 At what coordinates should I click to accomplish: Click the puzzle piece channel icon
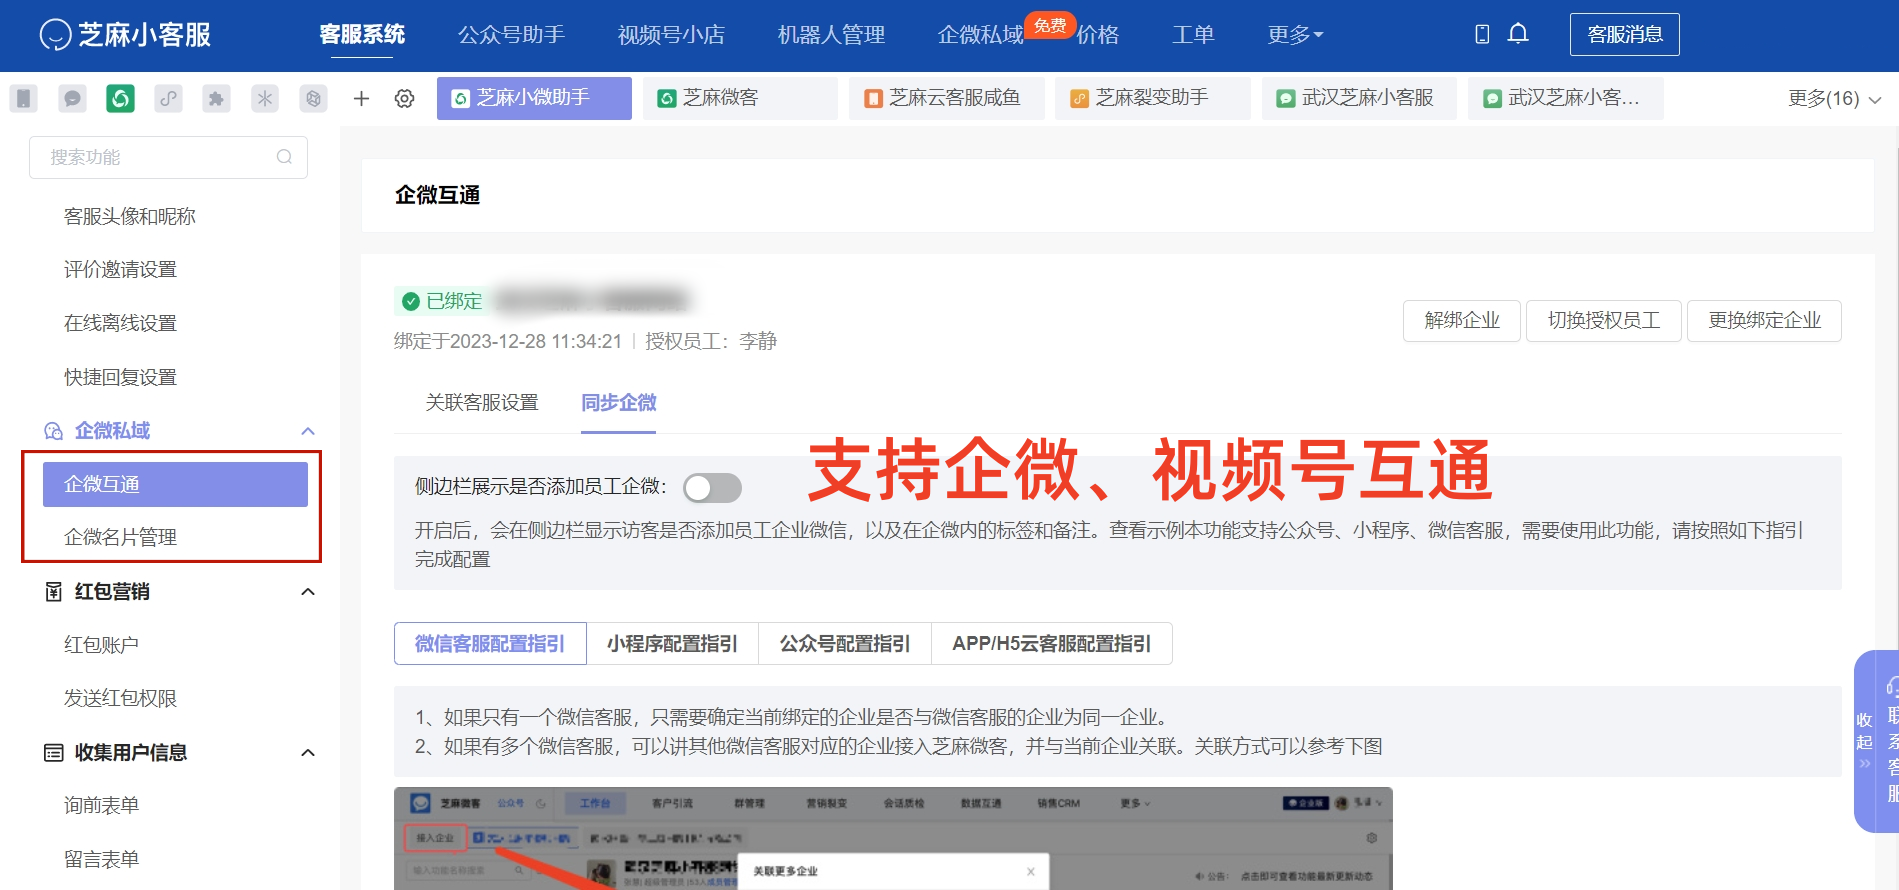(216, 99)
